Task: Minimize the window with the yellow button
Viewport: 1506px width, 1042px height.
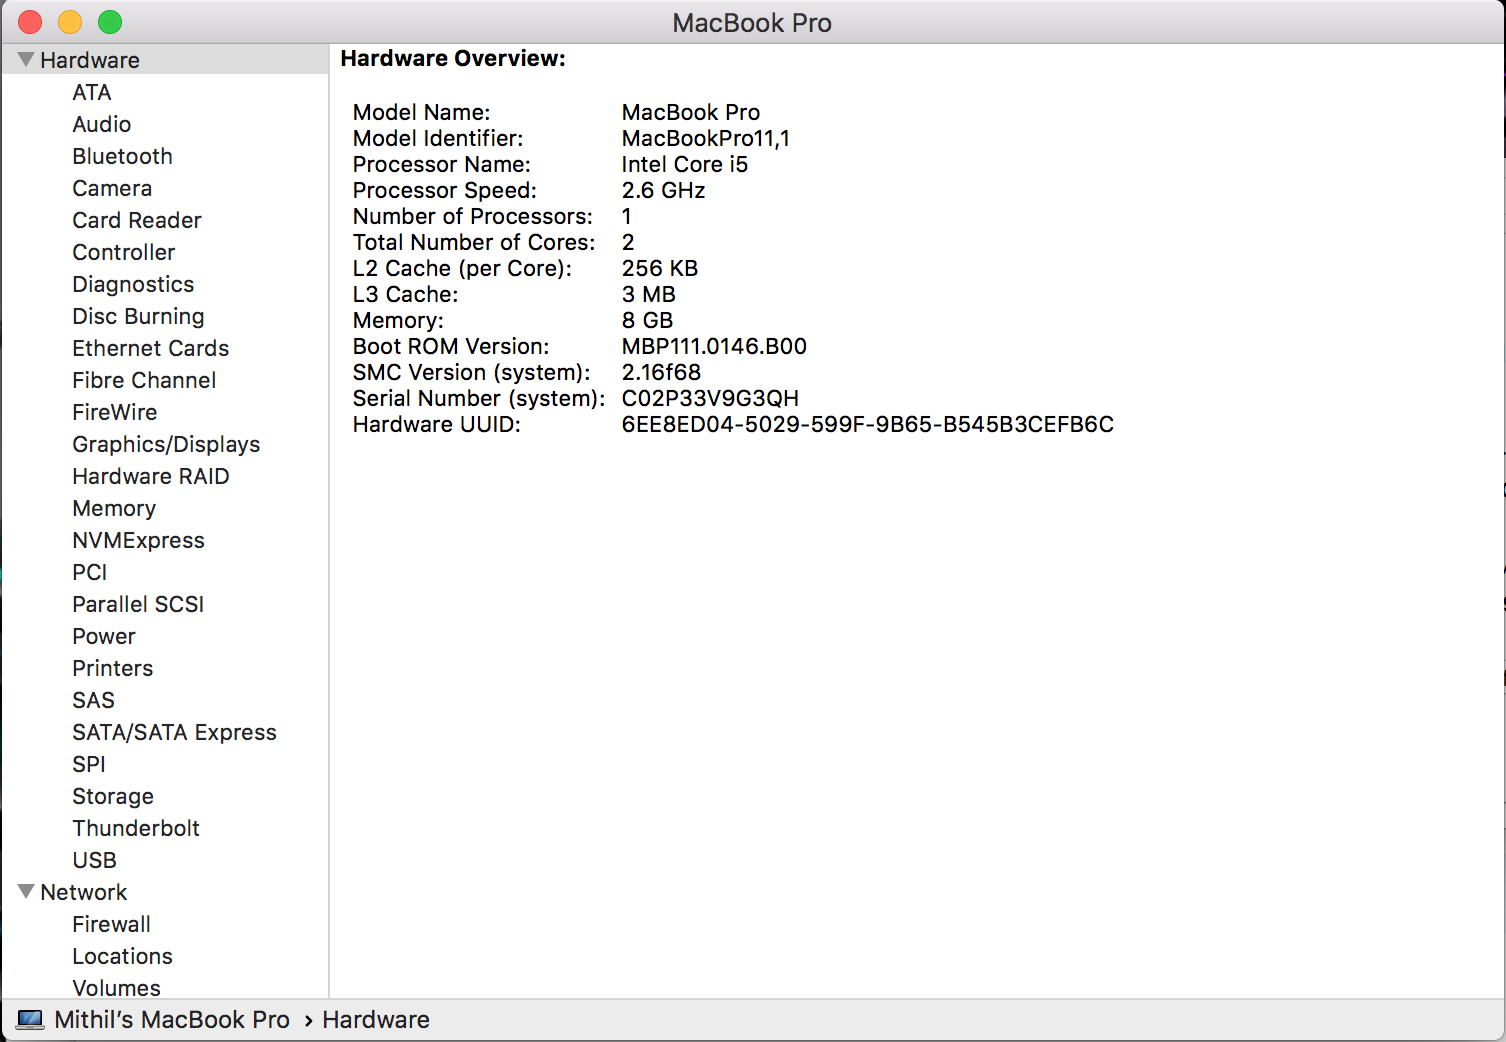Action: pyautogui.click(x=70, y=22)
